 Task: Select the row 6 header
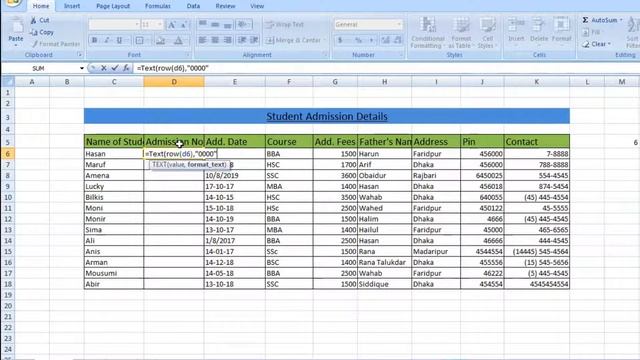coord(8,154)
